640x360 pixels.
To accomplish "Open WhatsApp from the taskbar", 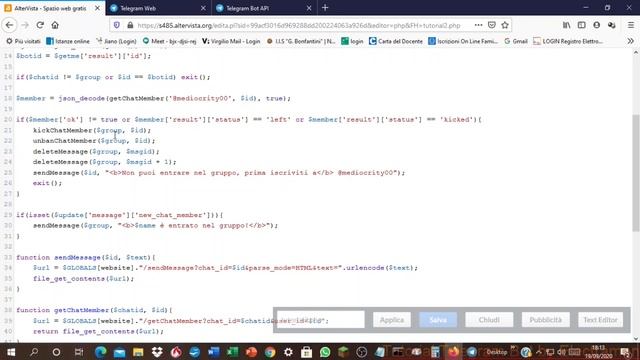I will pos(325,352).
